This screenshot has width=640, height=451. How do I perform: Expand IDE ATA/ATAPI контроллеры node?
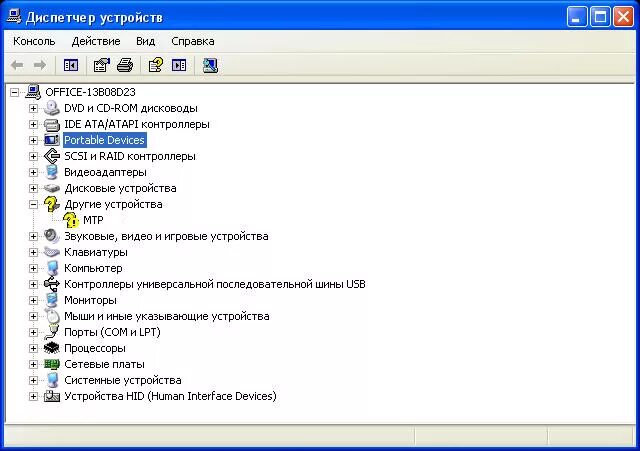coord(33,124)
